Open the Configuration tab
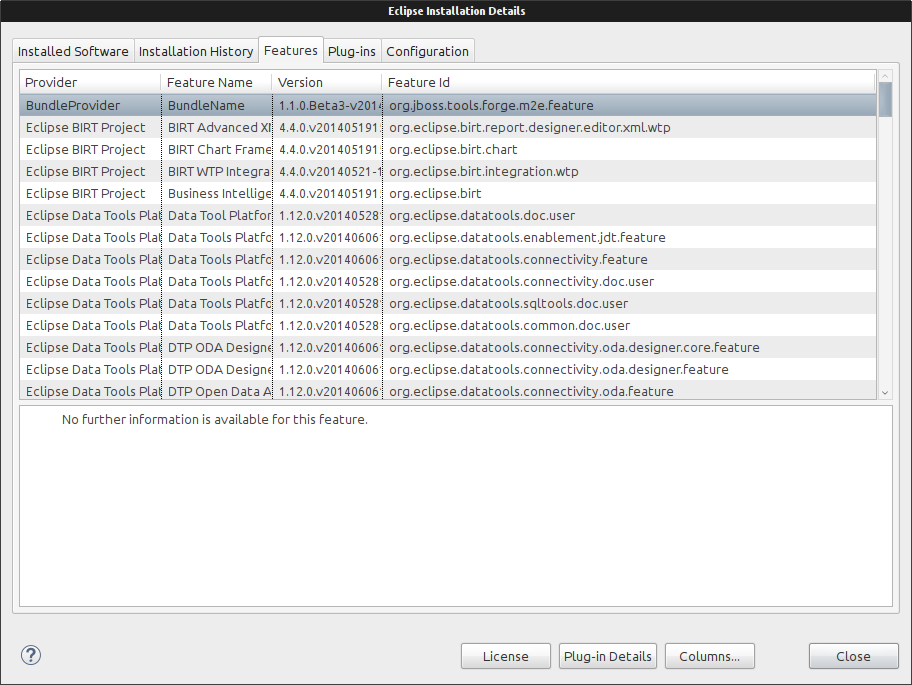912x685 pixels. point(428,51)
